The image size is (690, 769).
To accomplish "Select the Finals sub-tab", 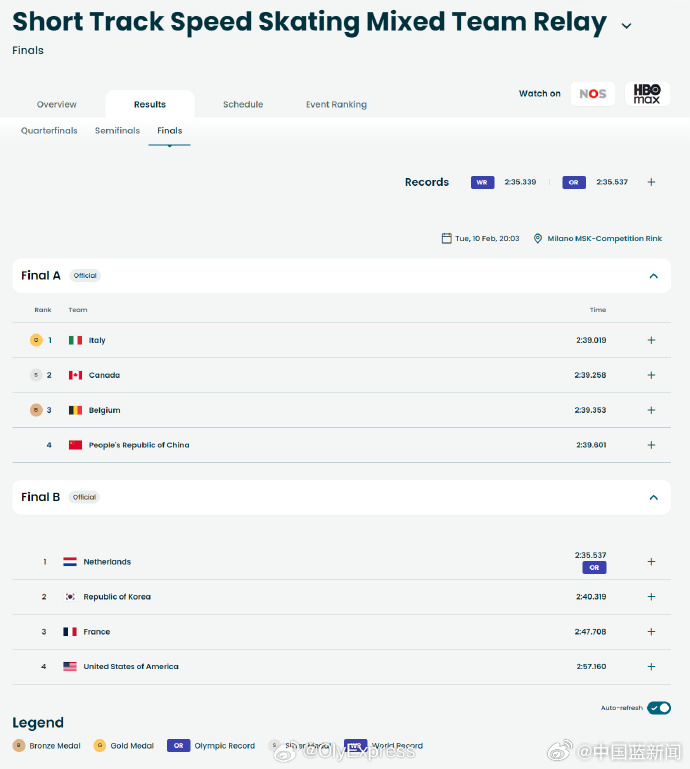I will pyautogui.click(x=169, y=130).
